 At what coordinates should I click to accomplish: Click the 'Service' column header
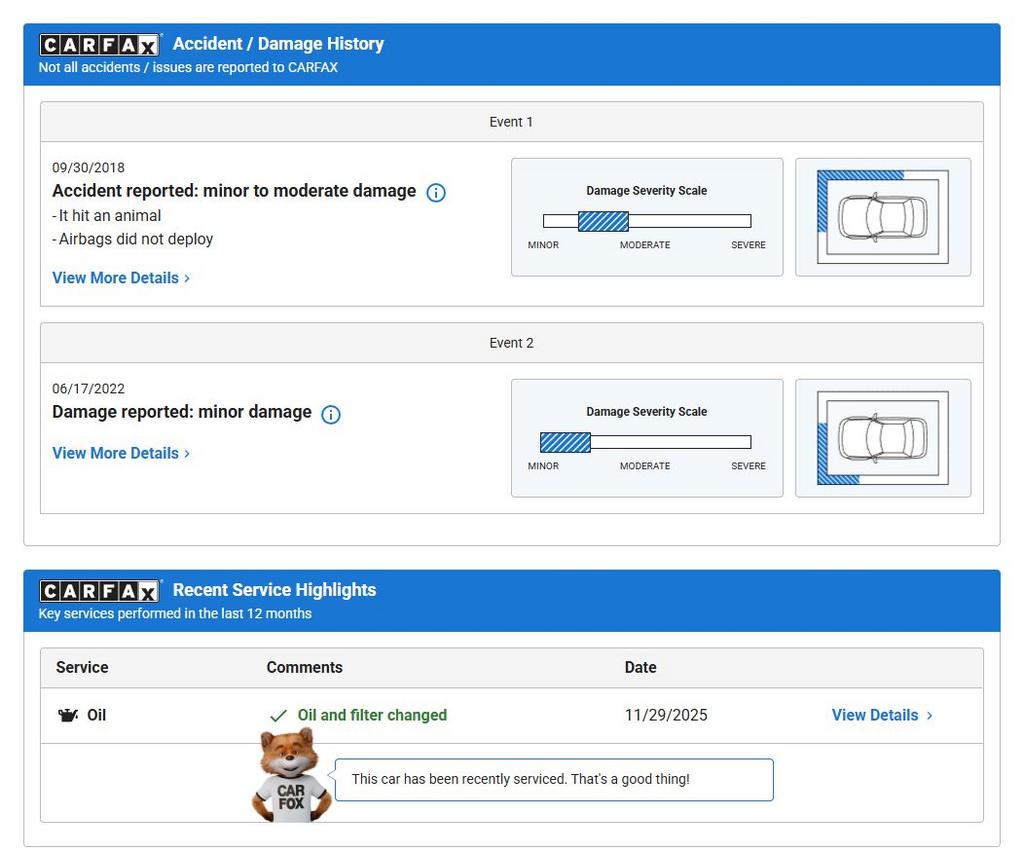(82, 667)
